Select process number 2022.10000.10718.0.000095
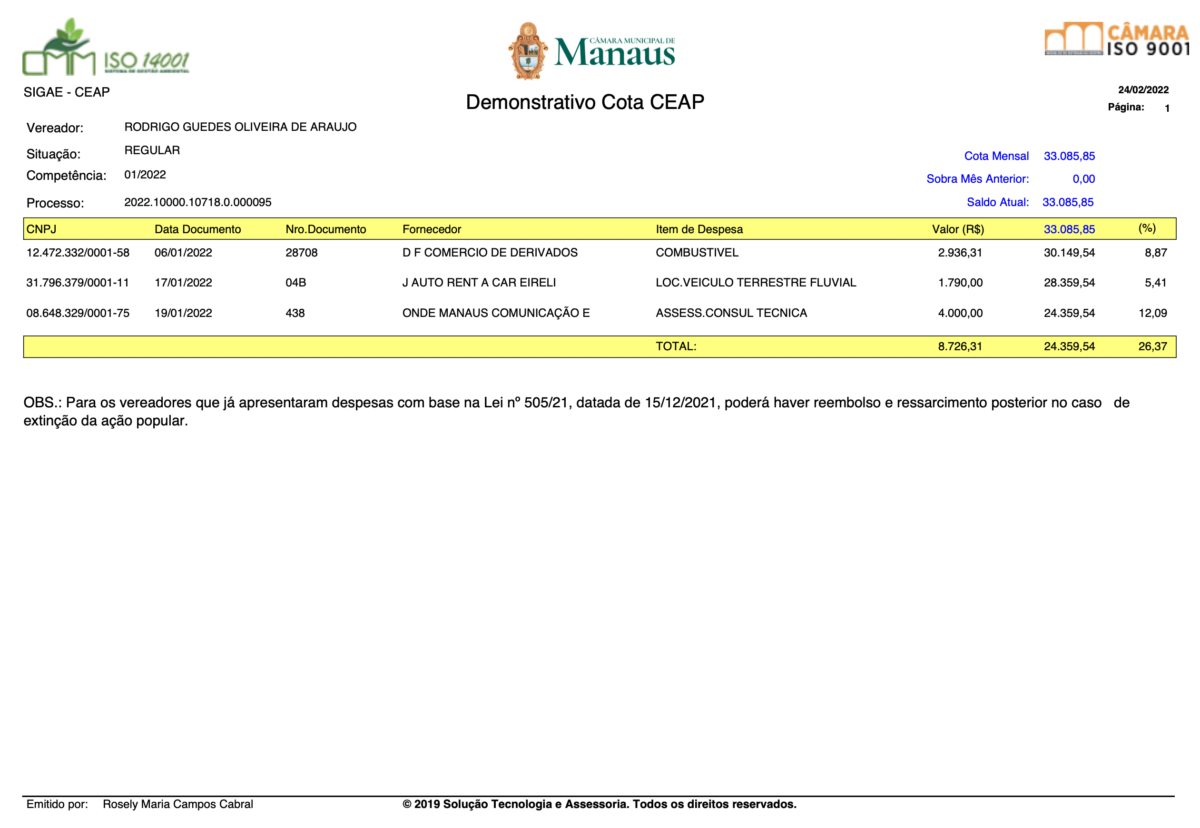Screen dimensions: 1200x828 click(x=198, y=202)
